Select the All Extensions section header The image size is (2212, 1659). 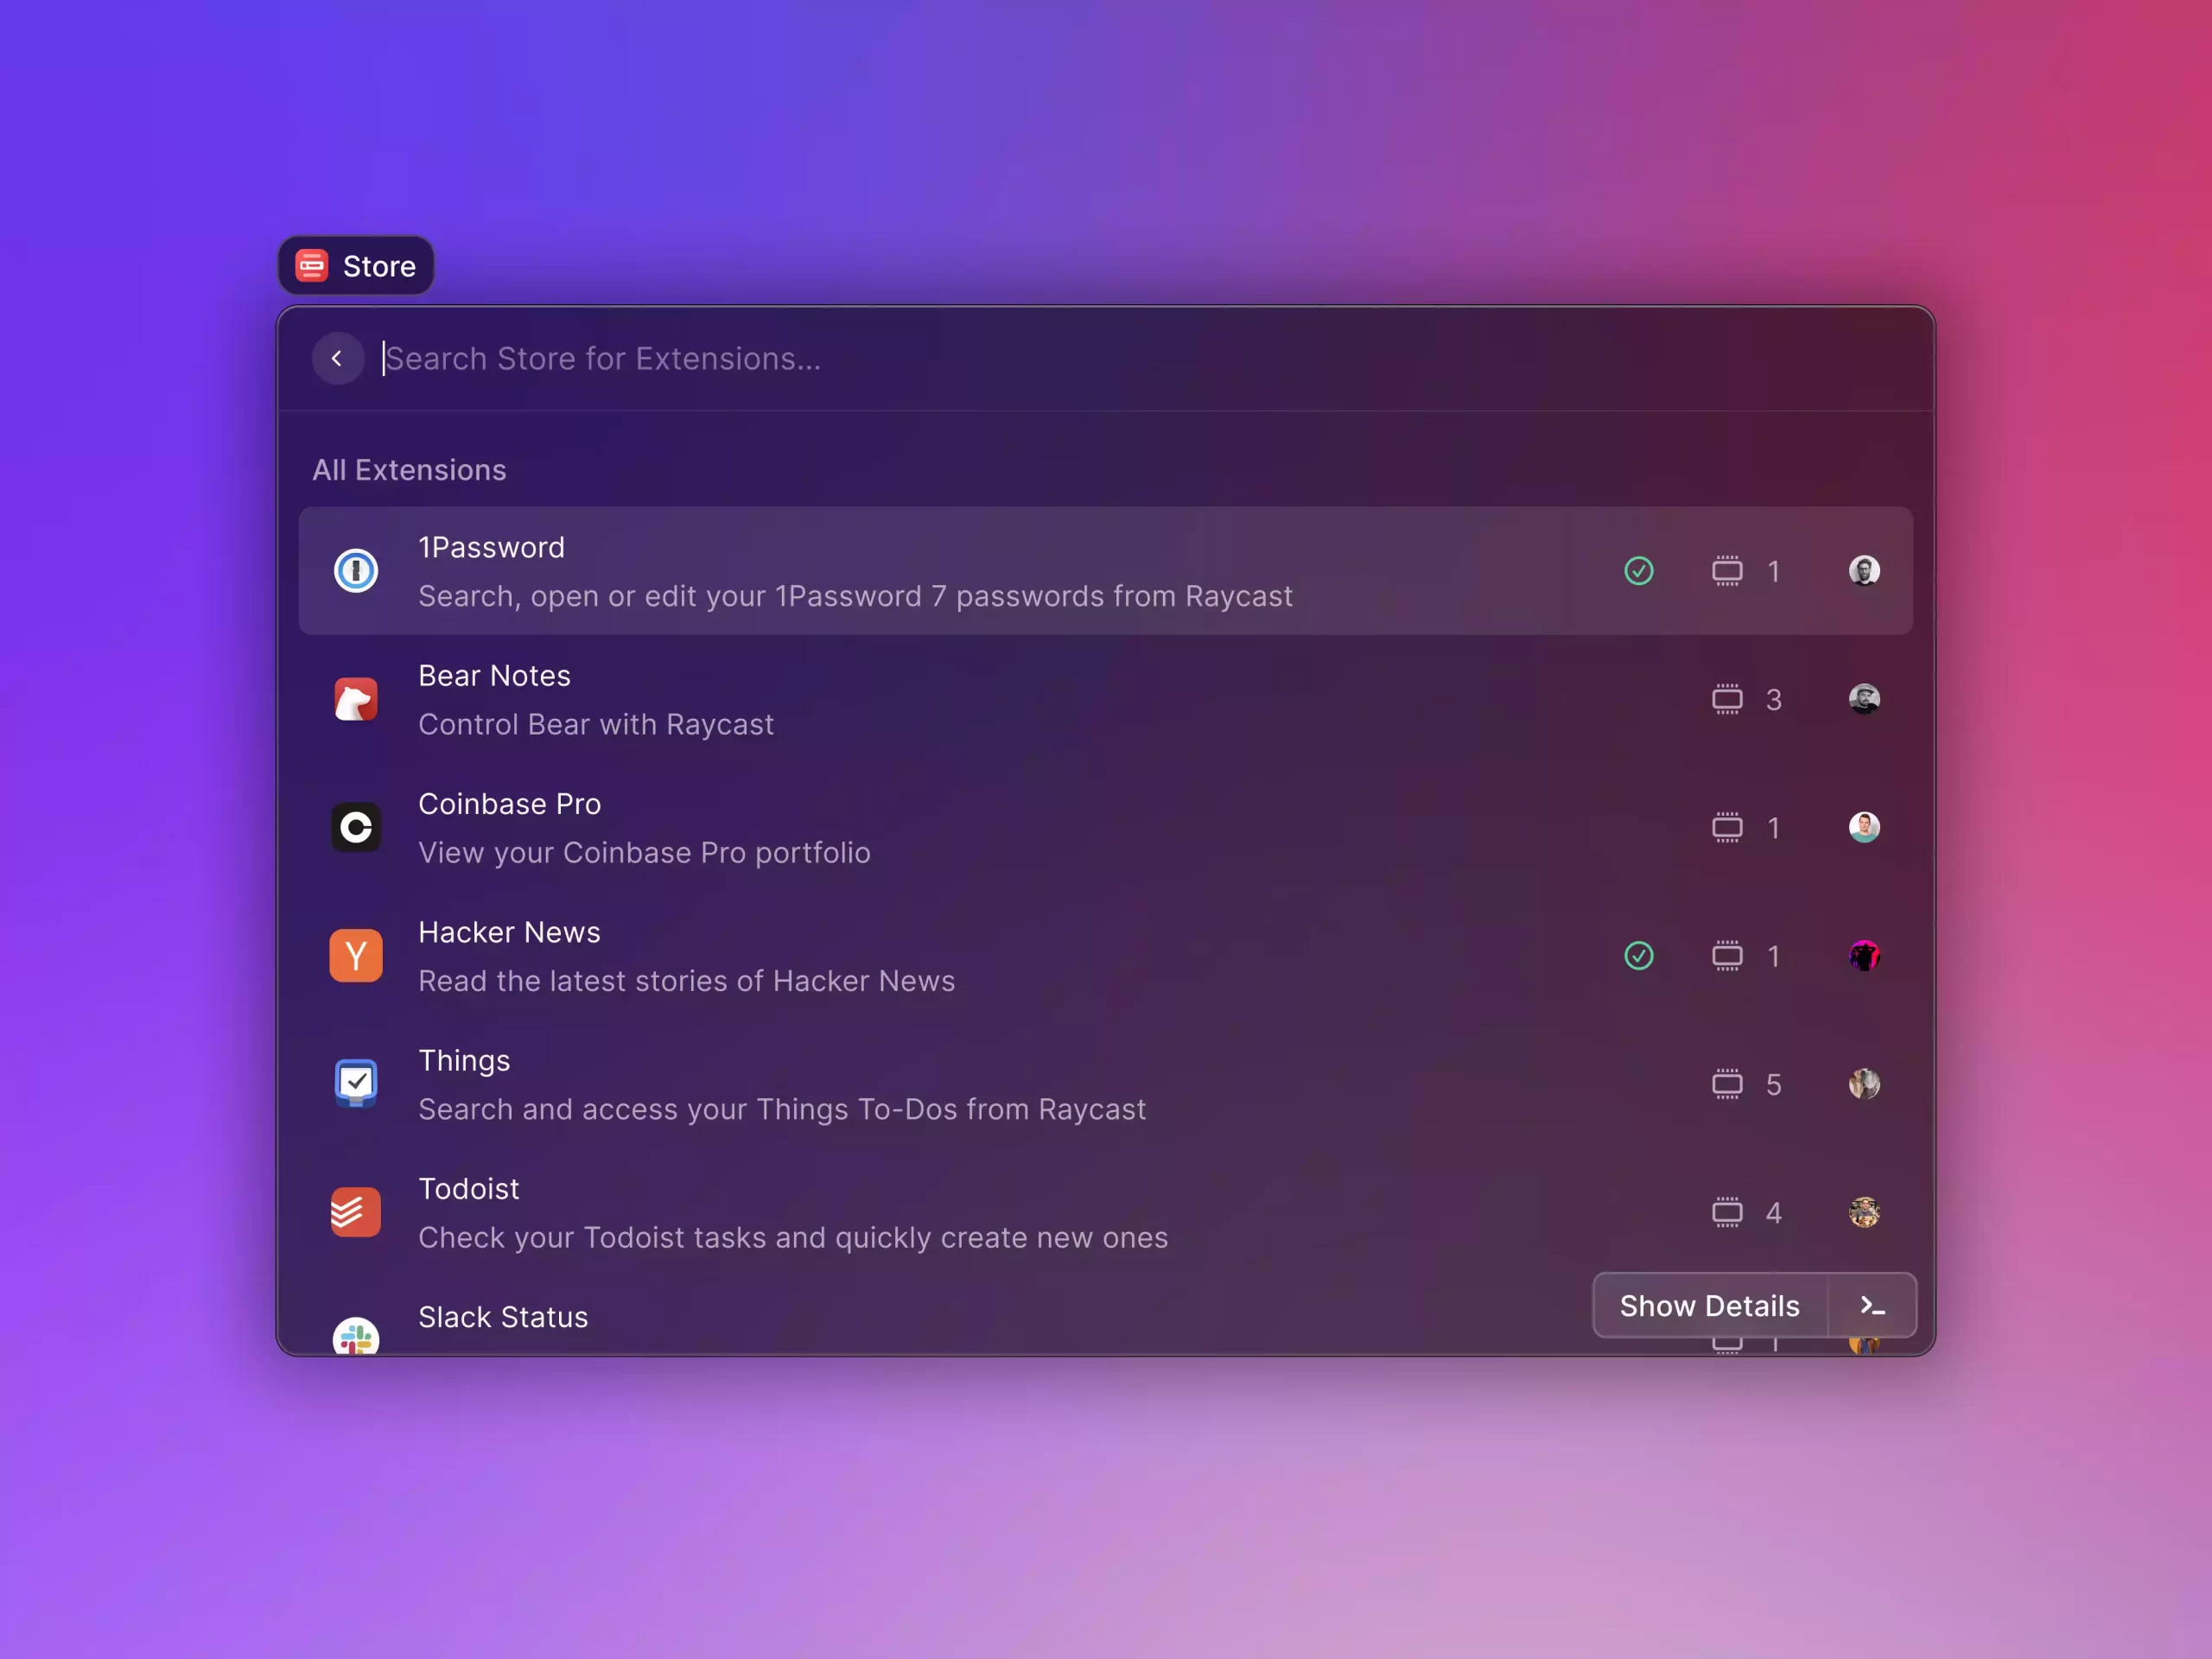tap(408, 469)
